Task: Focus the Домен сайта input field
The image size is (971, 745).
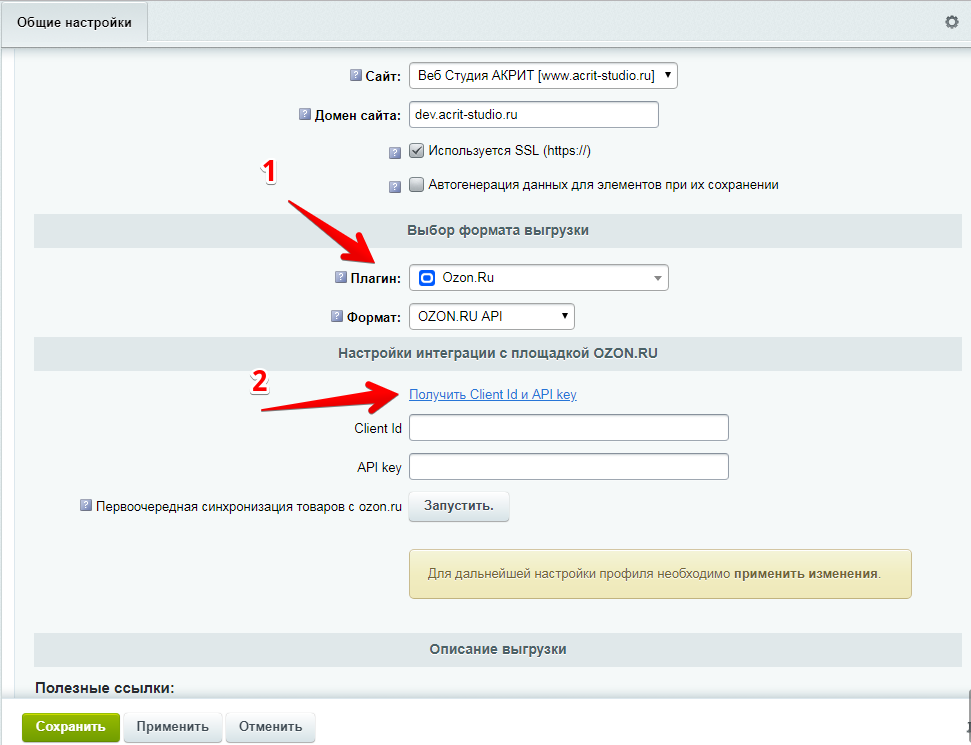Action: click(x=534, y=115)
